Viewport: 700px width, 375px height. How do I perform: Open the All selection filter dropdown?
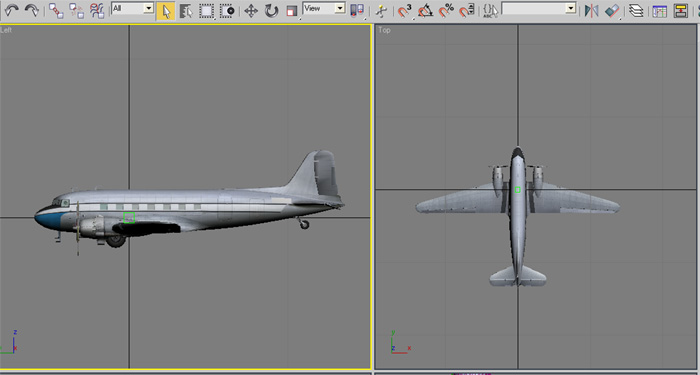pos(133,8)
